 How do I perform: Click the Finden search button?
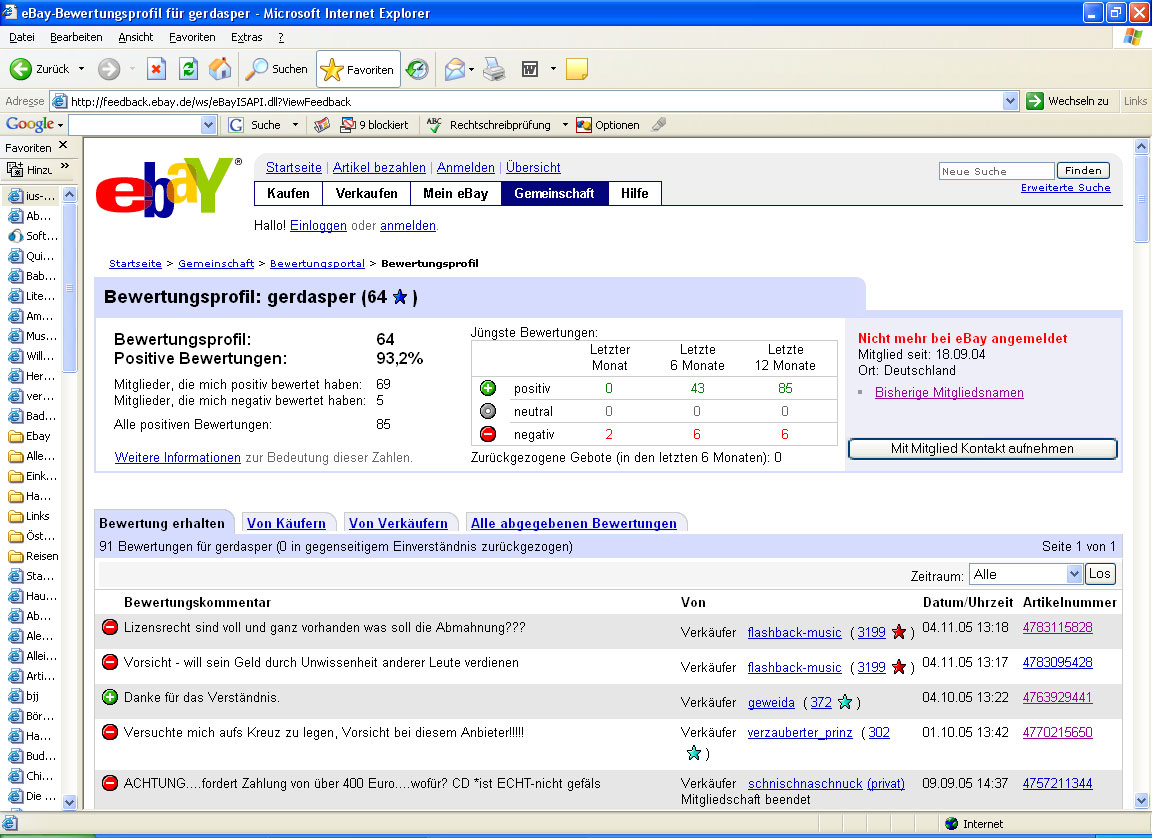pyautogui.click(x=1083, y=170)
